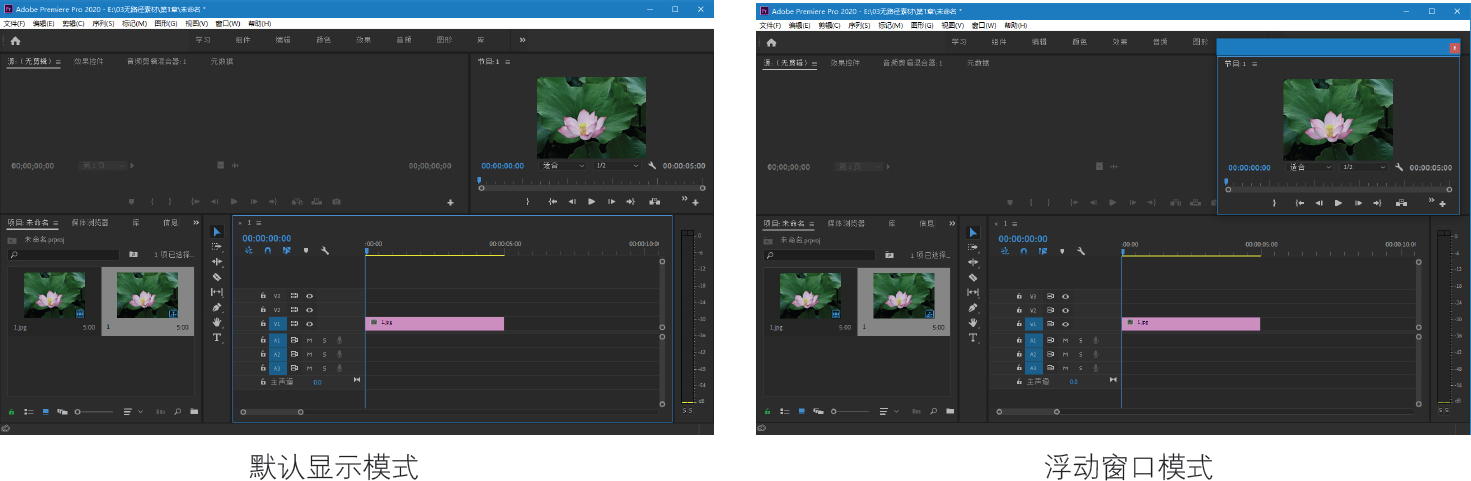Screen dimensions: 1471x481
Task: Choose the 音频 workspace in default-mode window
Action: pos(404,40)
